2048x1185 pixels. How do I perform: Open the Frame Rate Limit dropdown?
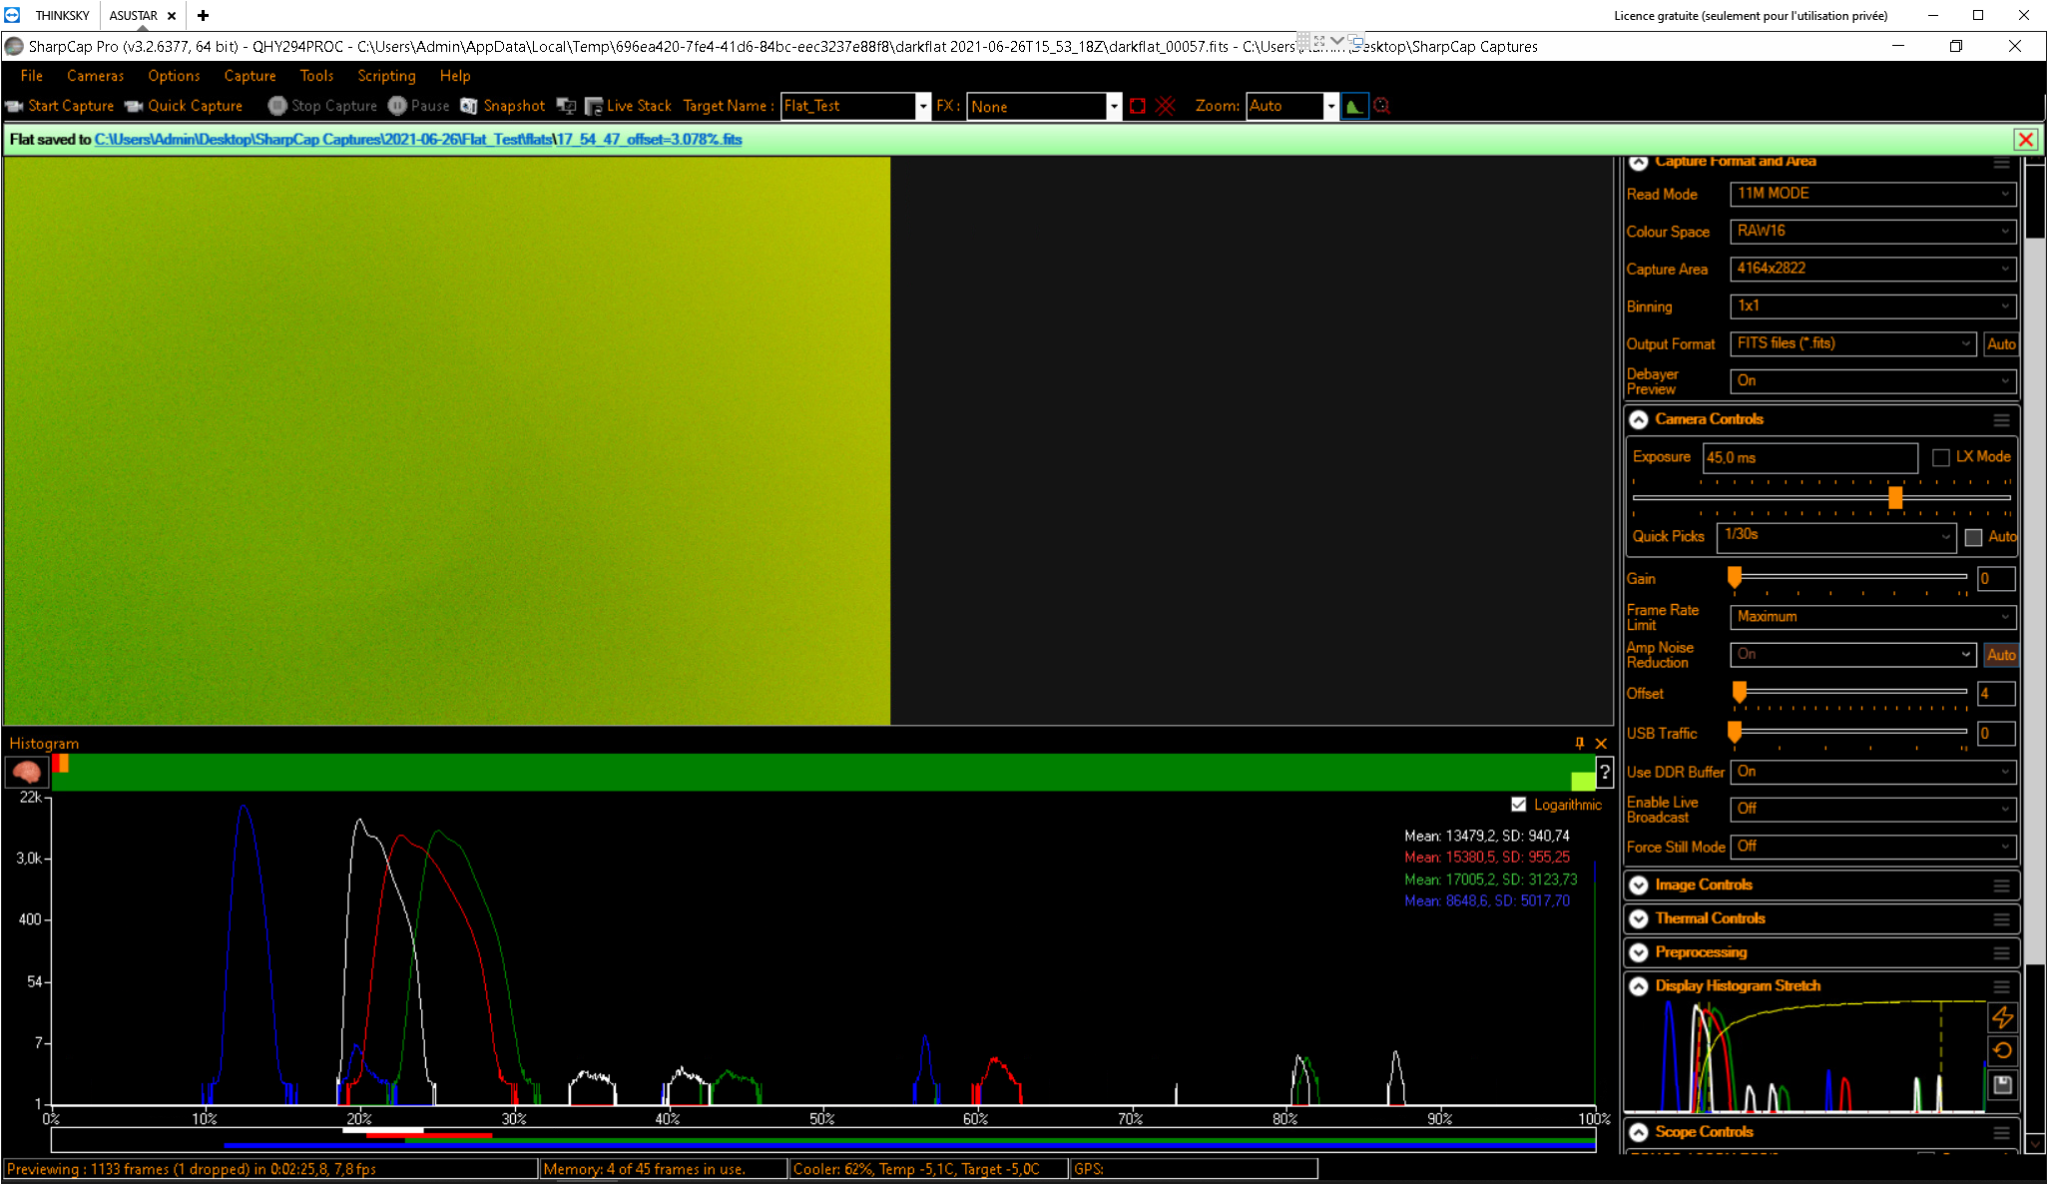point(1872,617)
